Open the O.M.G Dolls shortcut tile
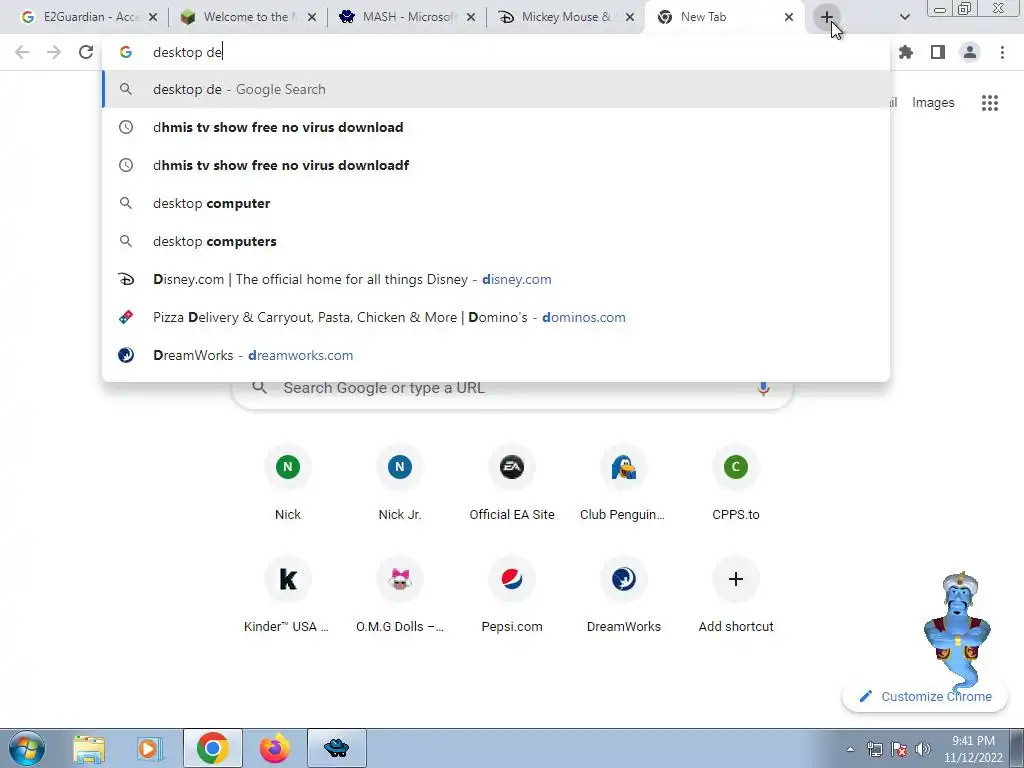The height and width of the screenshot is (768, 1024). pos(400,596)
